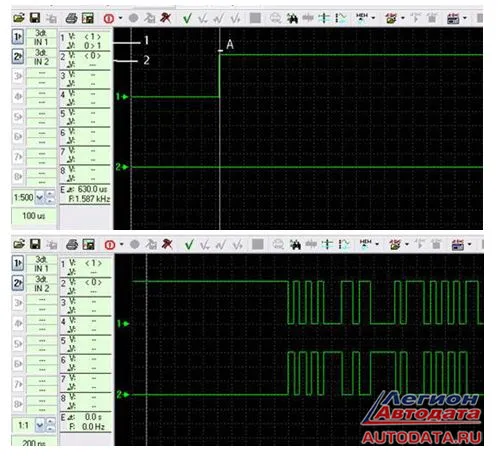Click the green checkmark icon in bottom window toolbar
Image resolution: width=498 pixels, height=456 pixels.
(x=189, y=245)
